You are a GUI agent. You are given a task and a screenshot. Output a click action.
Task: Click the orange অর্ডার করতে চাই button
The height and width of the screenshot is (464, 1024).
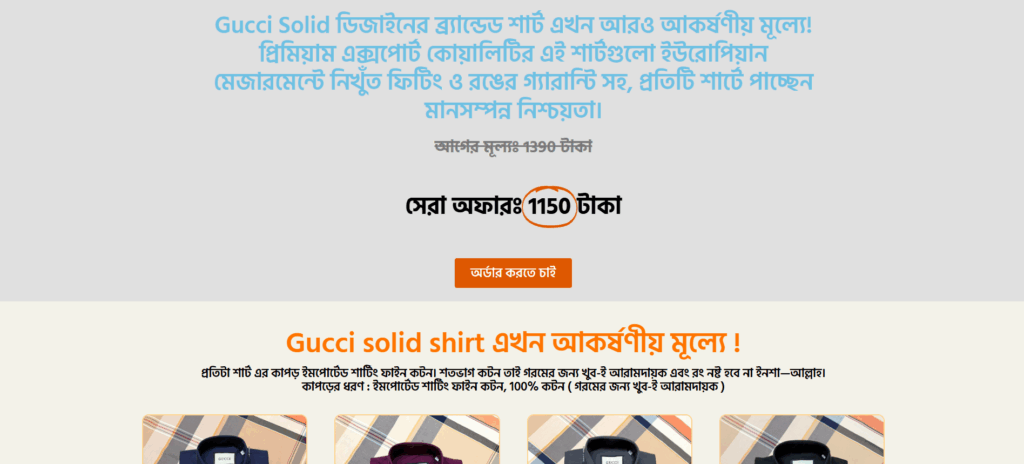[x=513, y=273]
